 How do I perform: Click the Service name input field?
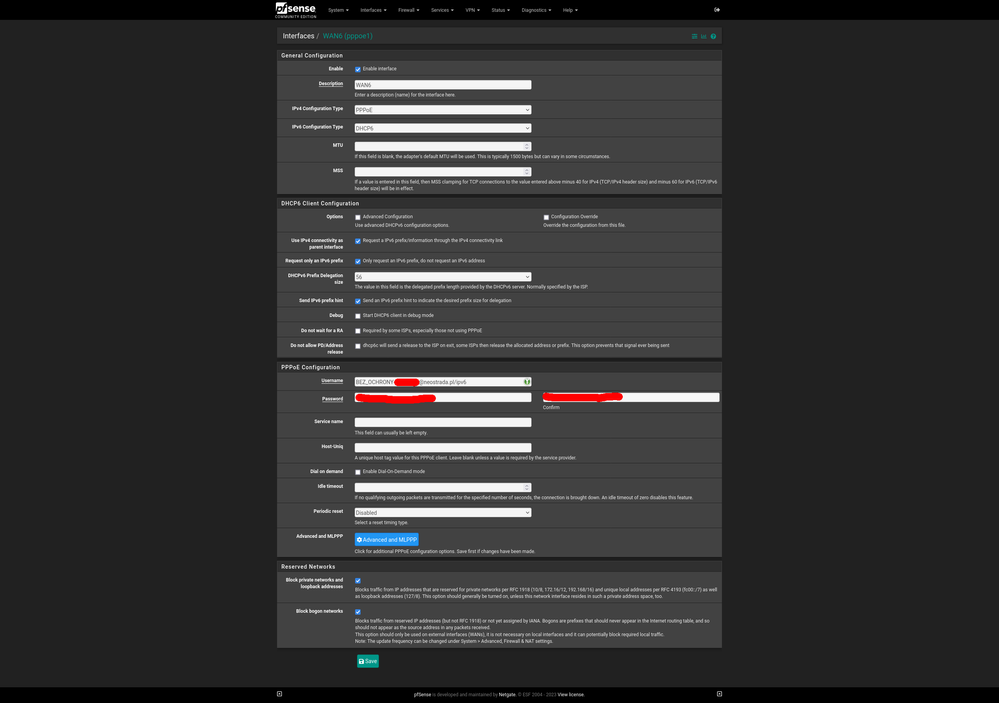pyautogui.click(x=442, y=422)
